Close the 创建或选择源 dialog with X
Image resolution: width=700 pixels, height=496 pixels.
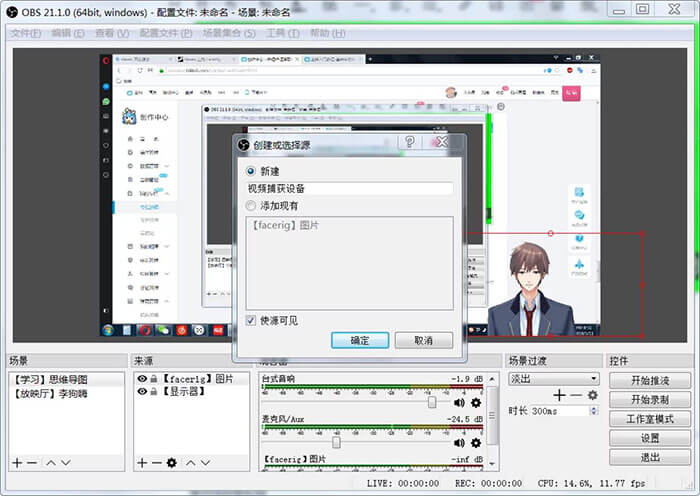441,142
